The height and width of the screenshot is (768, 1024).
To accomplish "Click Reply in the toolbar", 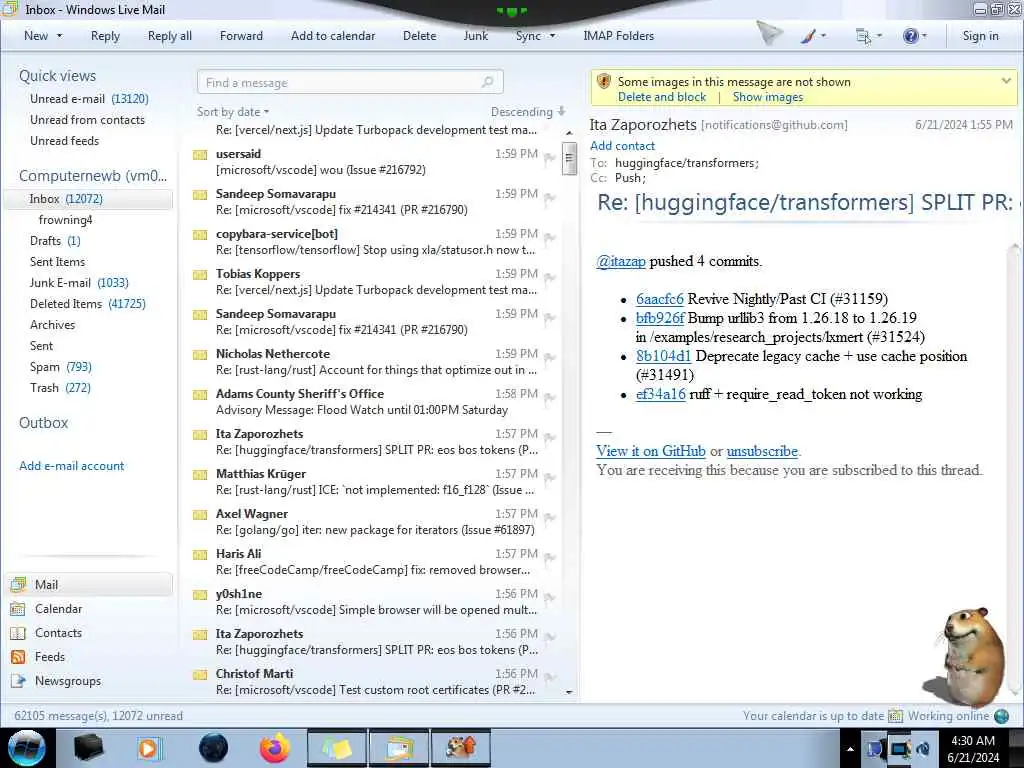I will [105, 36].
